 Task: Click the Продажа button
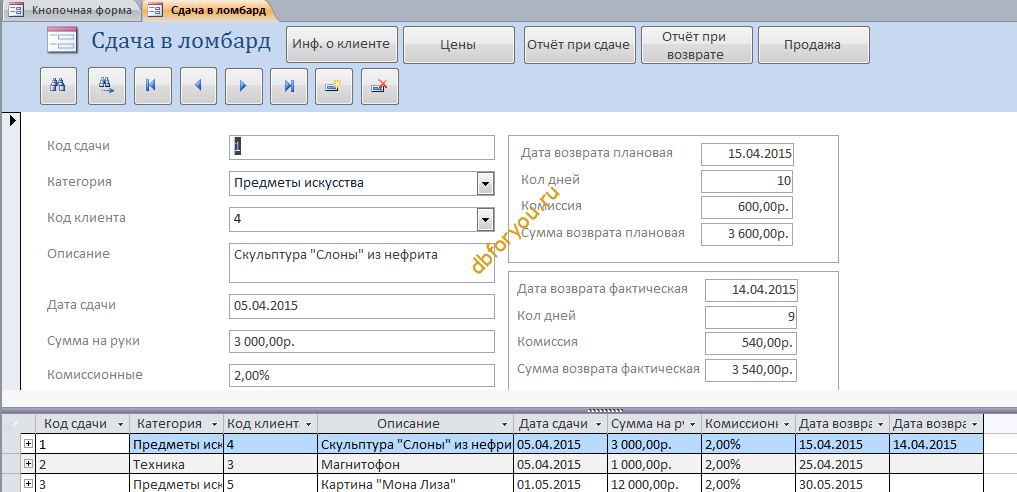pos(813,45)
